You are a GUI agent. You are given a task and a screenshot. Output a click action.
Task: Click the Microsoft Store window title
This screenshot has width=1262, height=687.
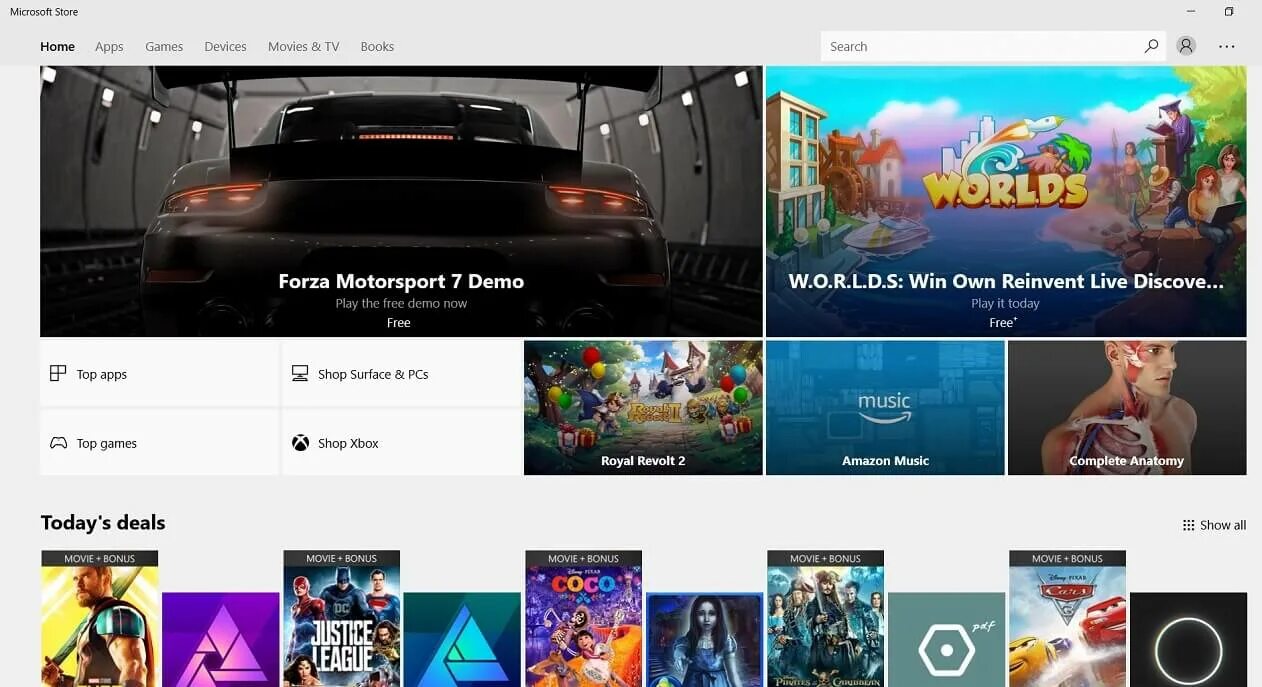tap(44, 12)
